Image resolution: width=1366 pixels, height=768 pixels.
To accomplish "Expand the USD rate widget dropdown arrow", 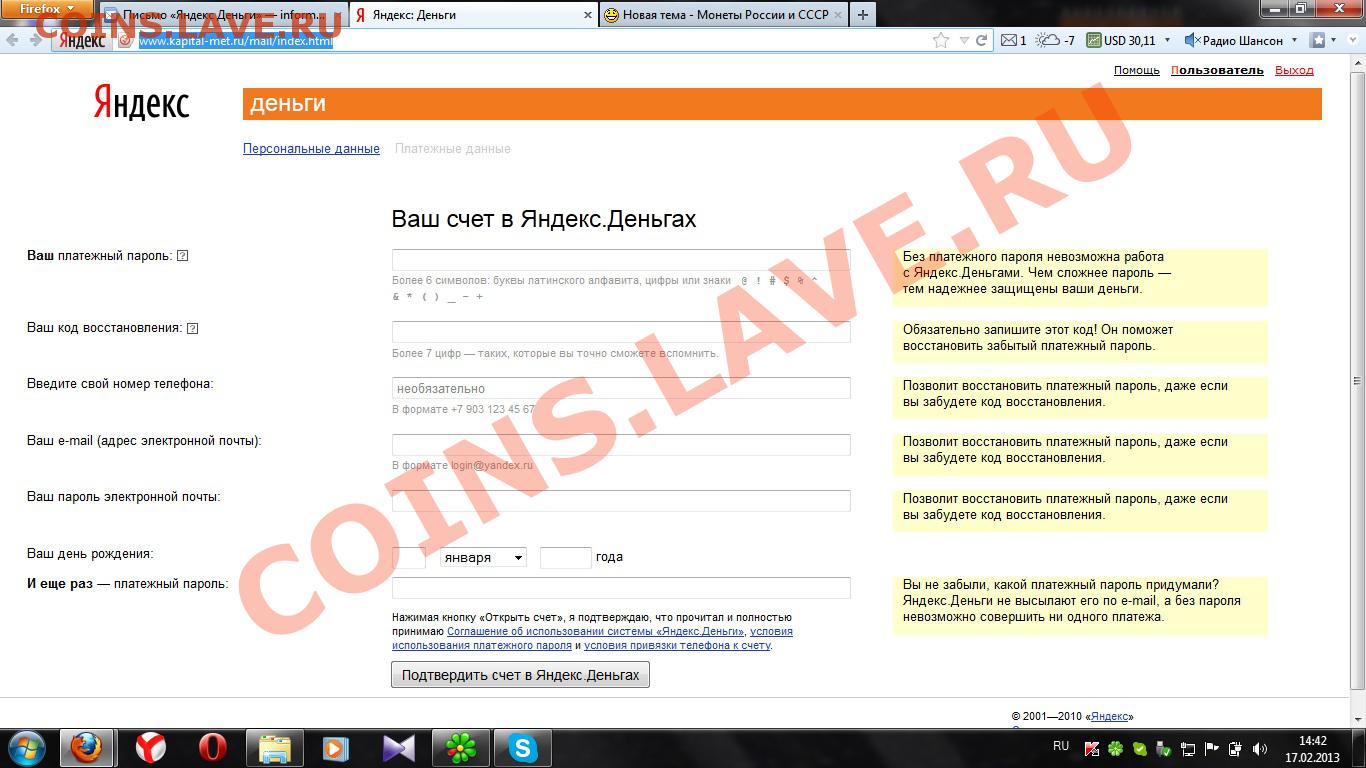I will click(x=1167, y=41).
